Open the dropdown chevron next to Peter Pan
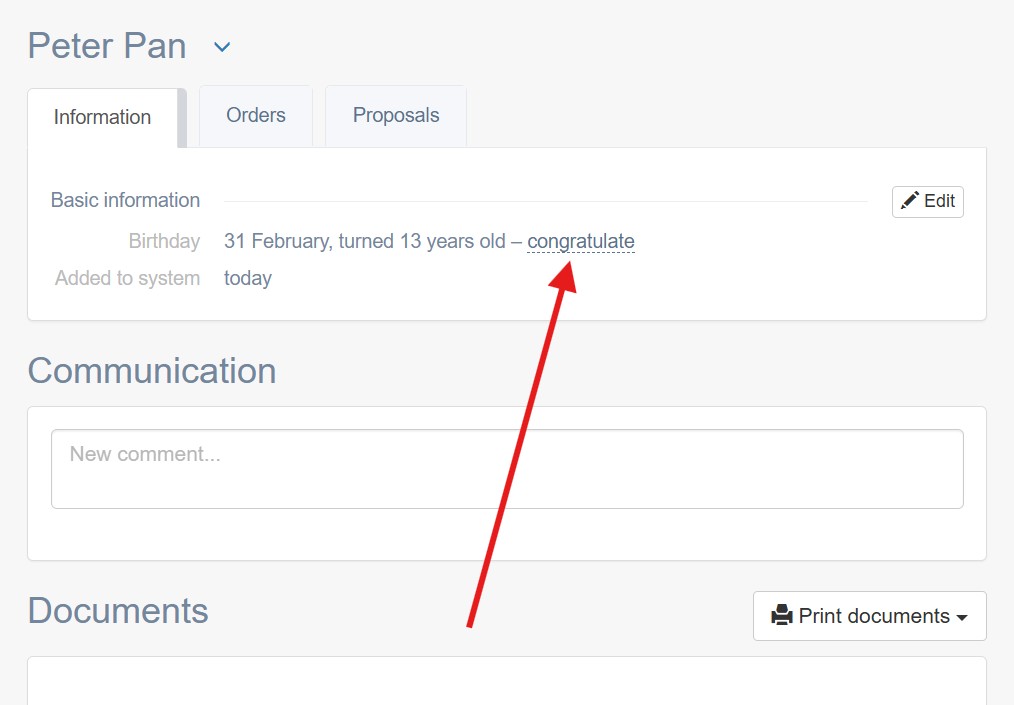The height and width of the screenshot is (705, 1014). [x=222, y=47]
